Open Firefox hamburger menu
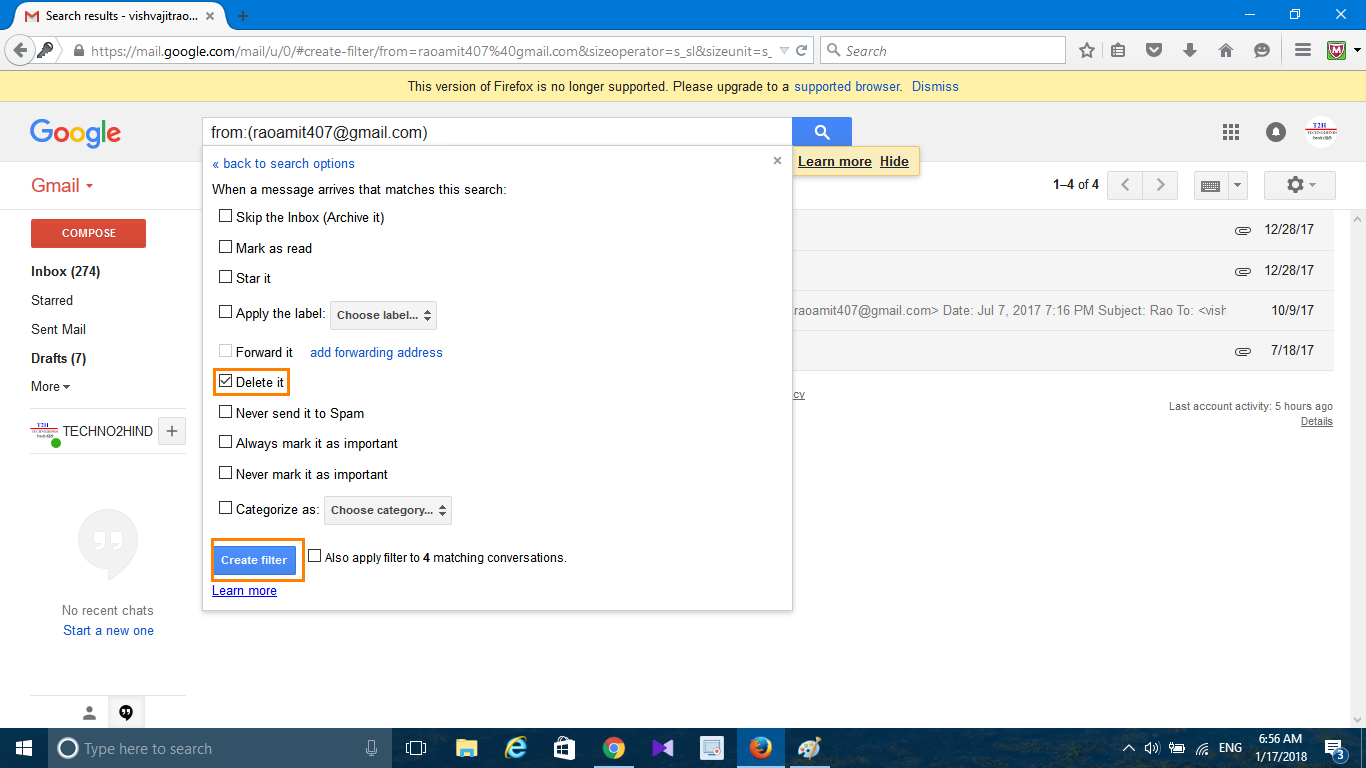Image resolution: width=1366 pixels, height=768 pixels. 1302,50
